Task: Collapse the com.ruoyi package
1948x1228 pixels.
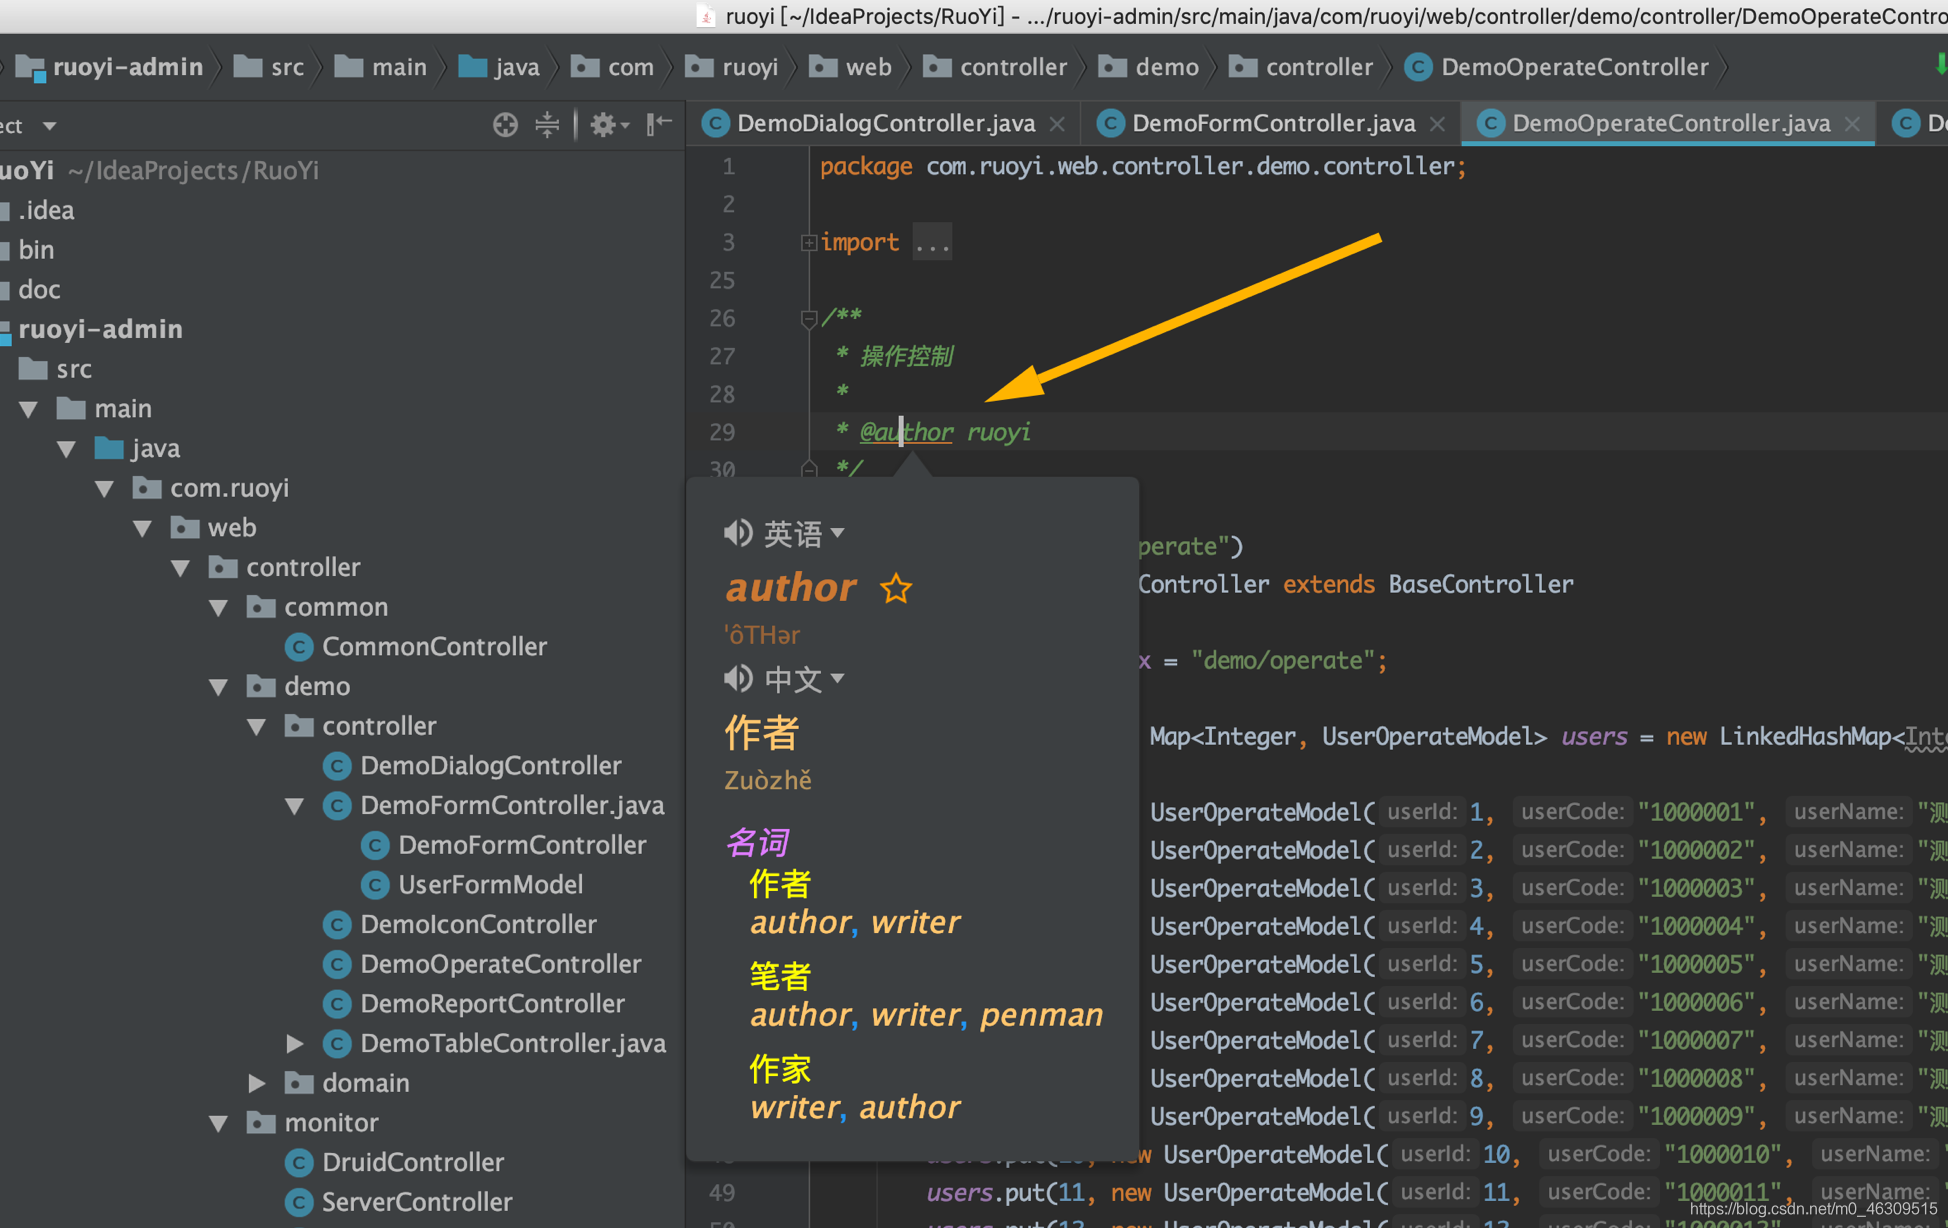Action: click(105, 488)
